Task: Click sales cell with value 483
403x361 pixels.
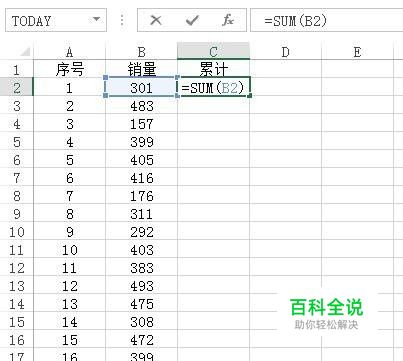Action: click(141, 106)
